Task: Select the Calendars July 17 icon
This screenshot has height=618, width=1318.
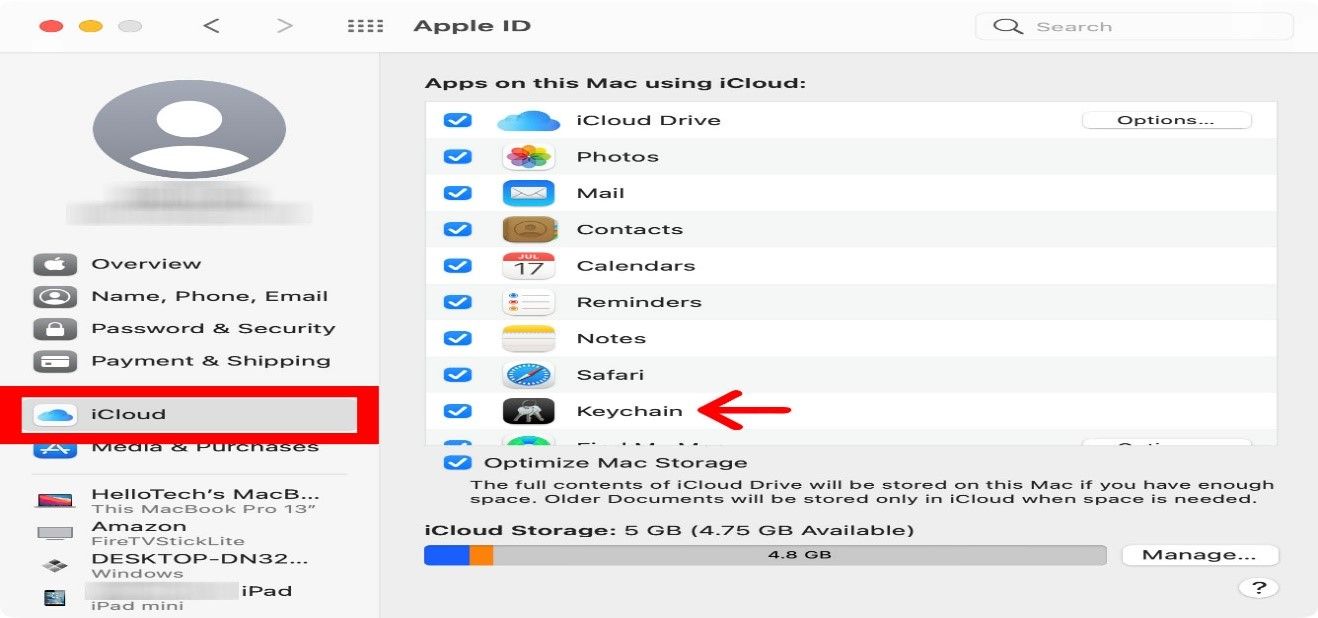Action: (x=528, y=265)
